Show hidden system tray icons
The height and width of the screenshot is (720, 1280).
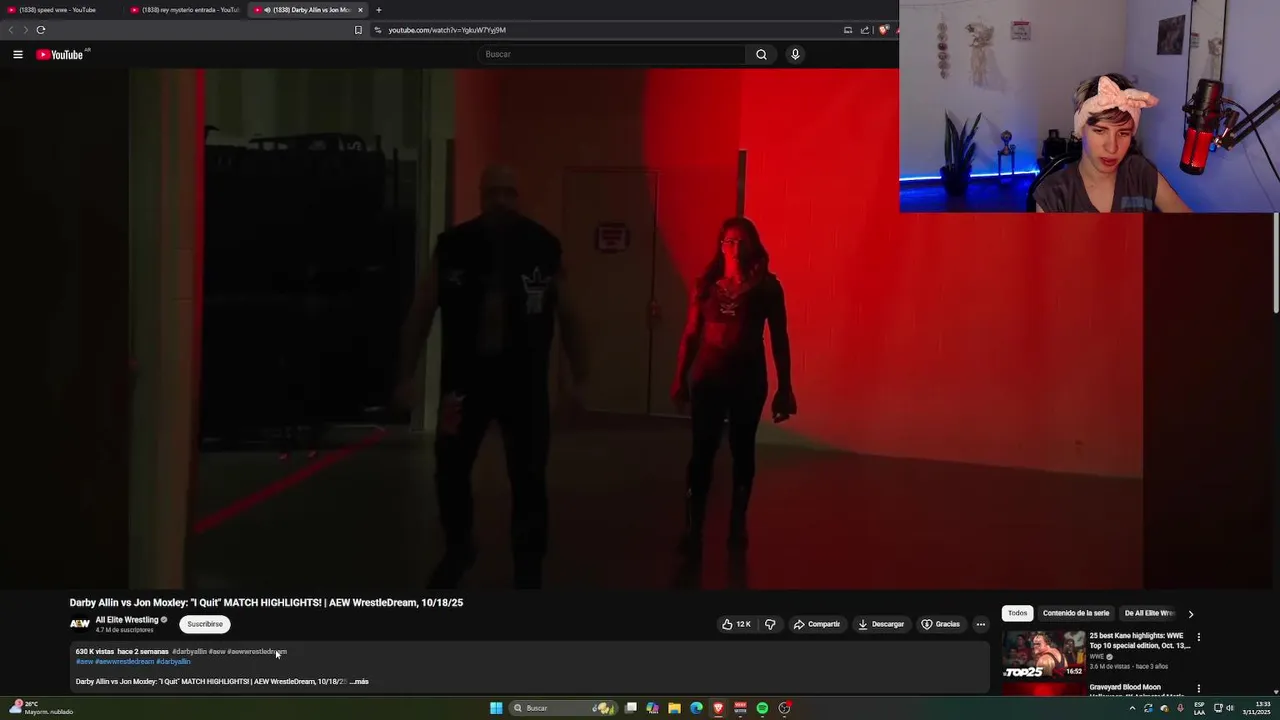[1133, 708]
